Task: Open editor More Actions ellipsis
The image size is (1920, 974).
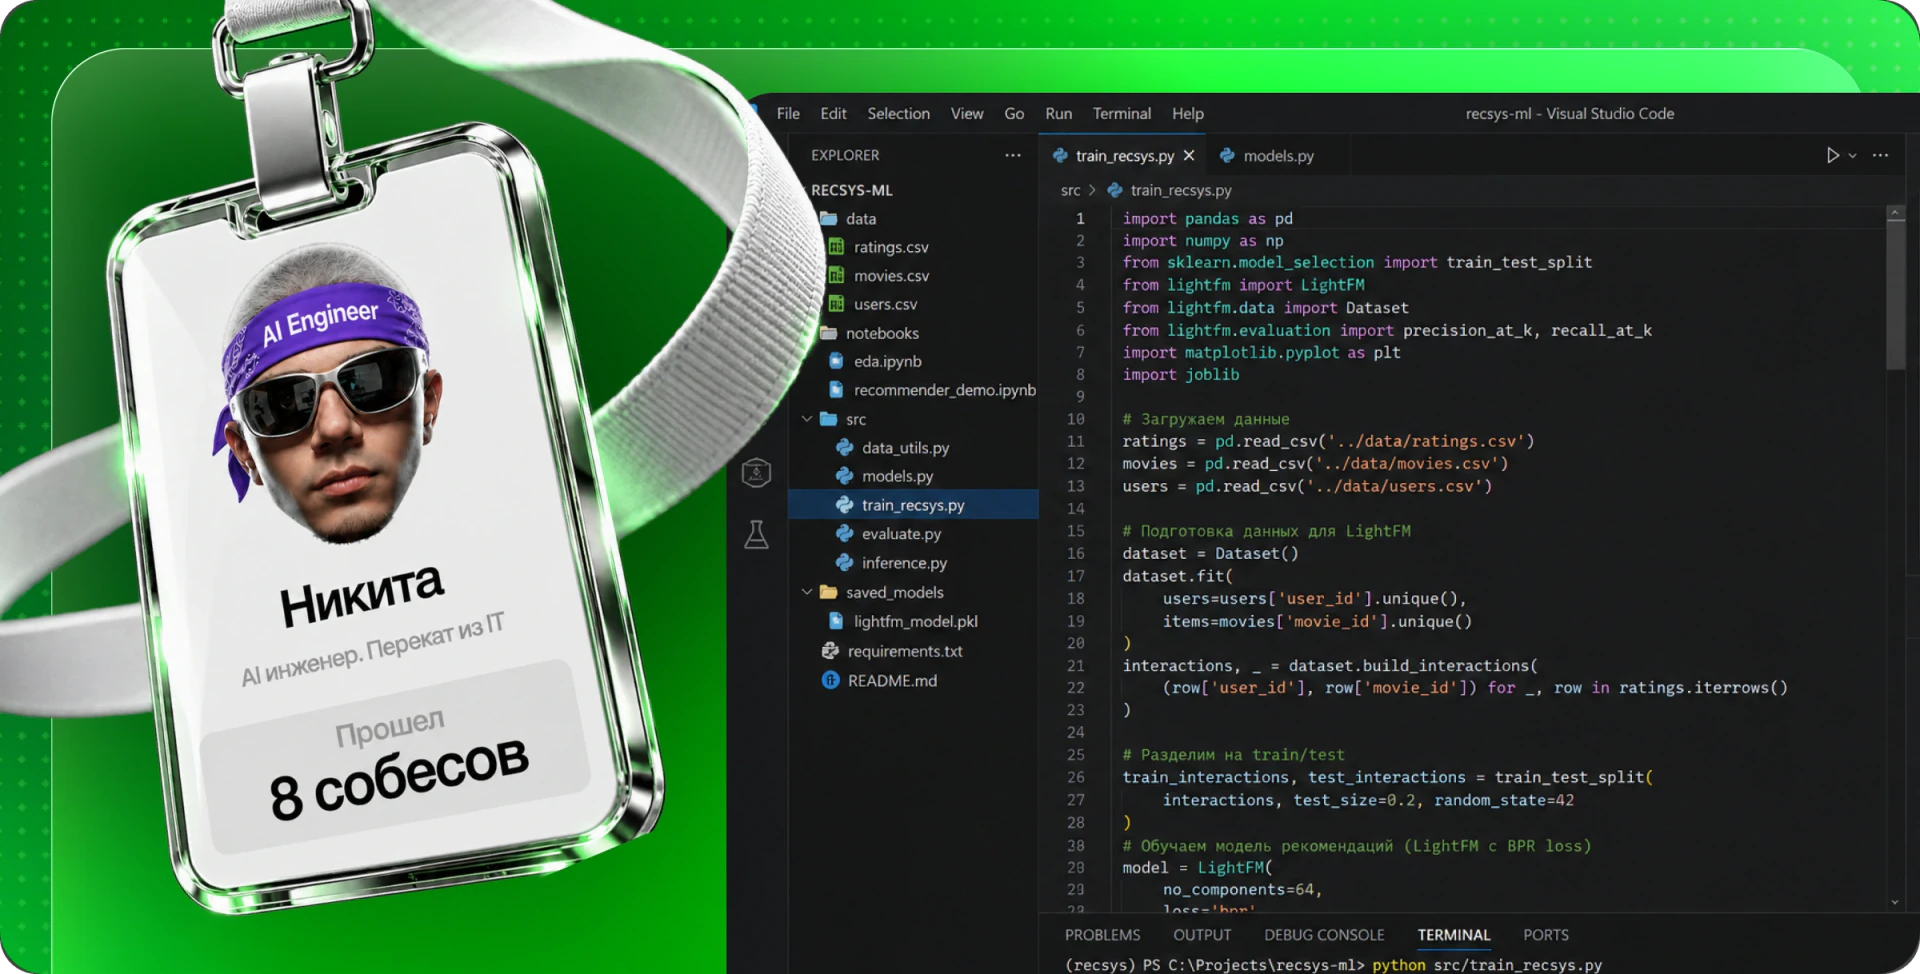Action: pyautogui.click(x=1880, y=156)
